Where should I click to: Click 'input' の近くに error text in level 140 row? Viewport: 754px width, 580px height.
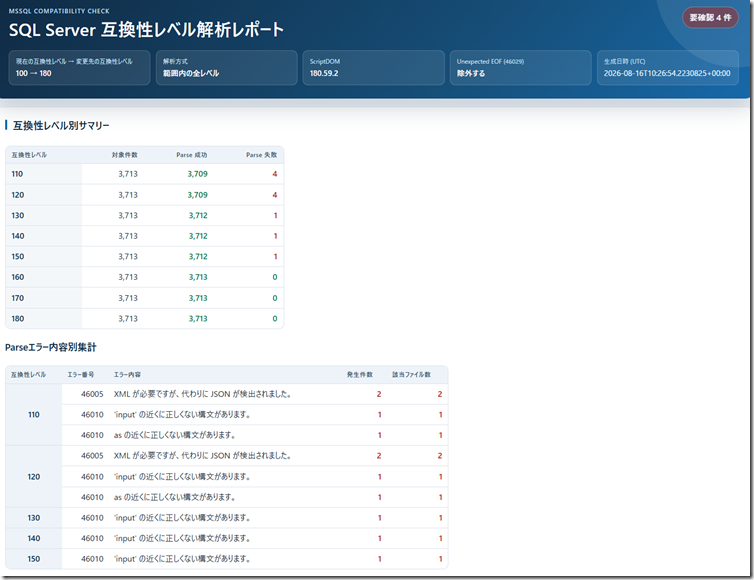(x=182, y=539)
